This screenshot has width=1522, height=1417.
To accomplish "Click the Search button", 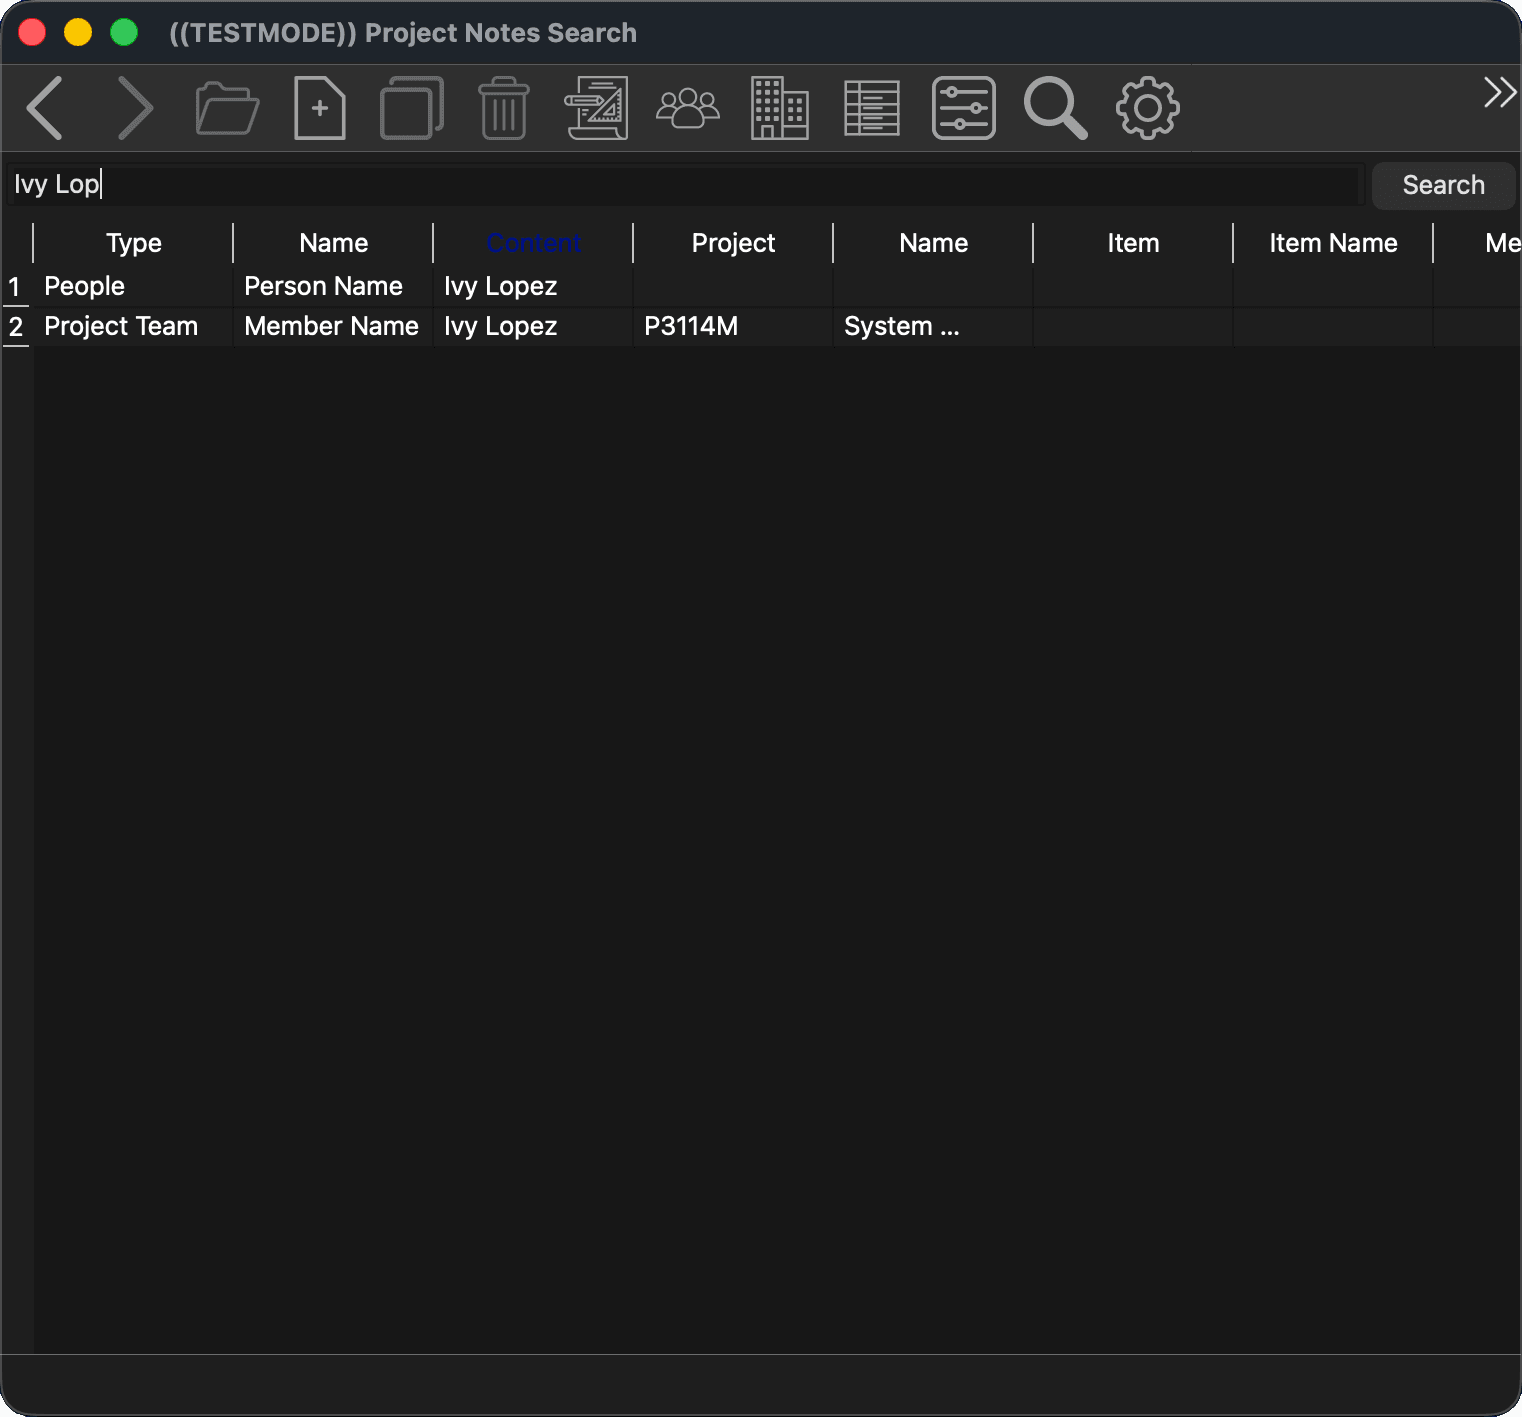I will 1443,185.
